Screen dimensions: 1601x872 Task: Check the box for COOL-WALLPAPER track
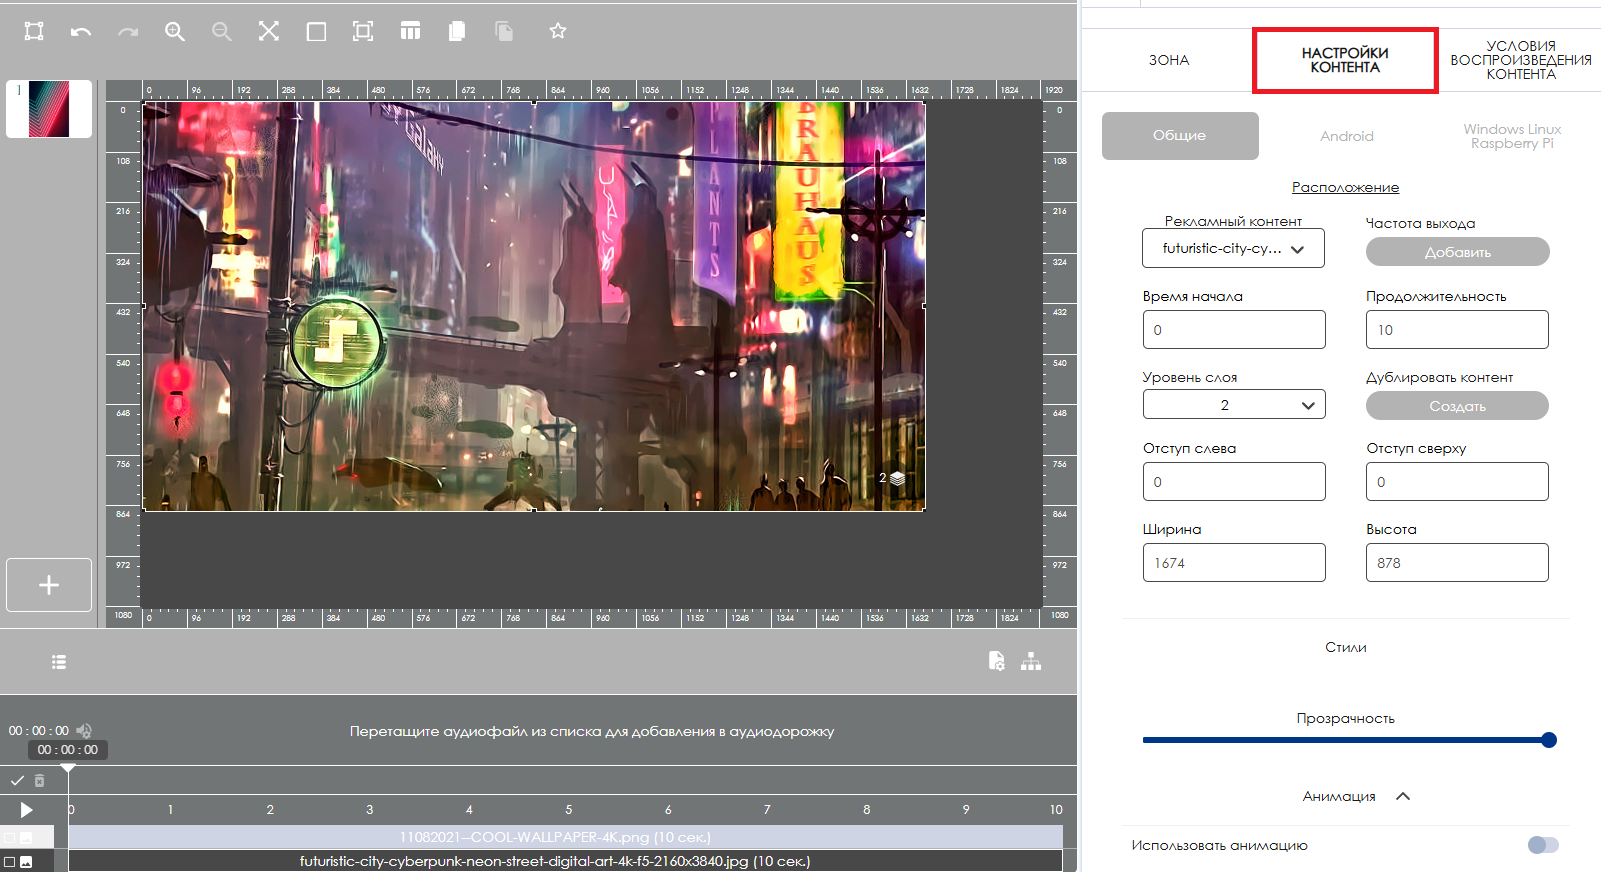click(x=10, y=837)
